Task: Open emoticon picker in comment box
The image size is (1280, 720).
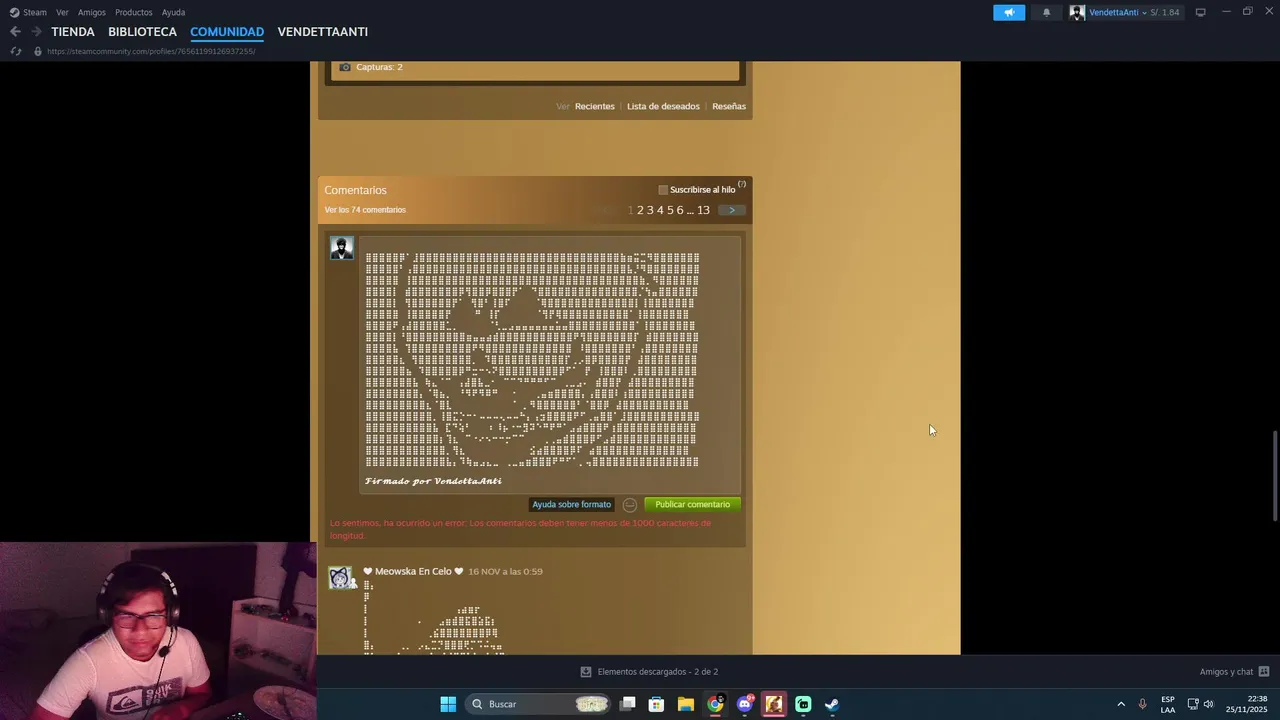Action: (630, 505)
